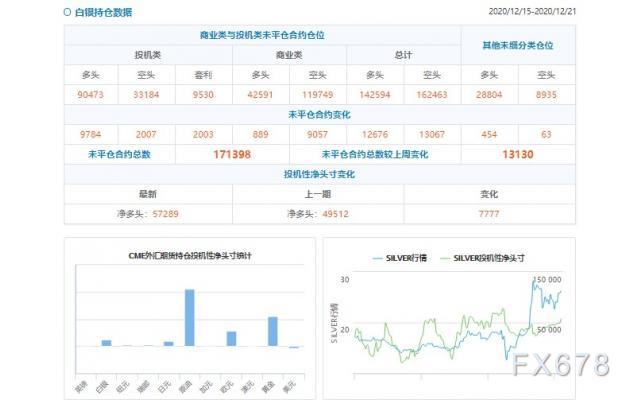Image resolution: width=640 pixels, height=400 pixels.
Task: Select commercial short value 119749
Action: pos(318,95)
